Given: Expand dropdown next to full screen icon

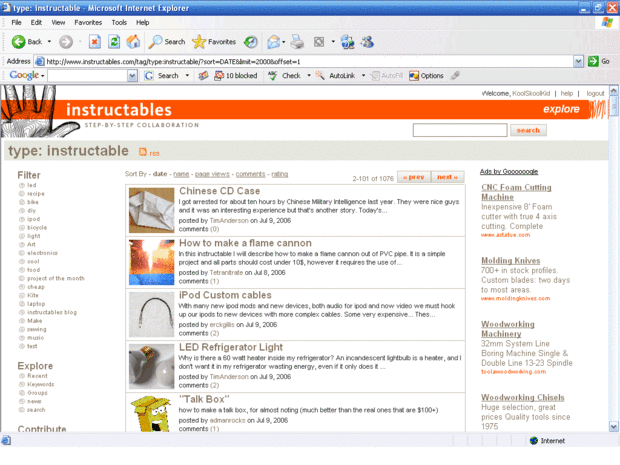Looking at the screenshot, I should click(333, 42).
